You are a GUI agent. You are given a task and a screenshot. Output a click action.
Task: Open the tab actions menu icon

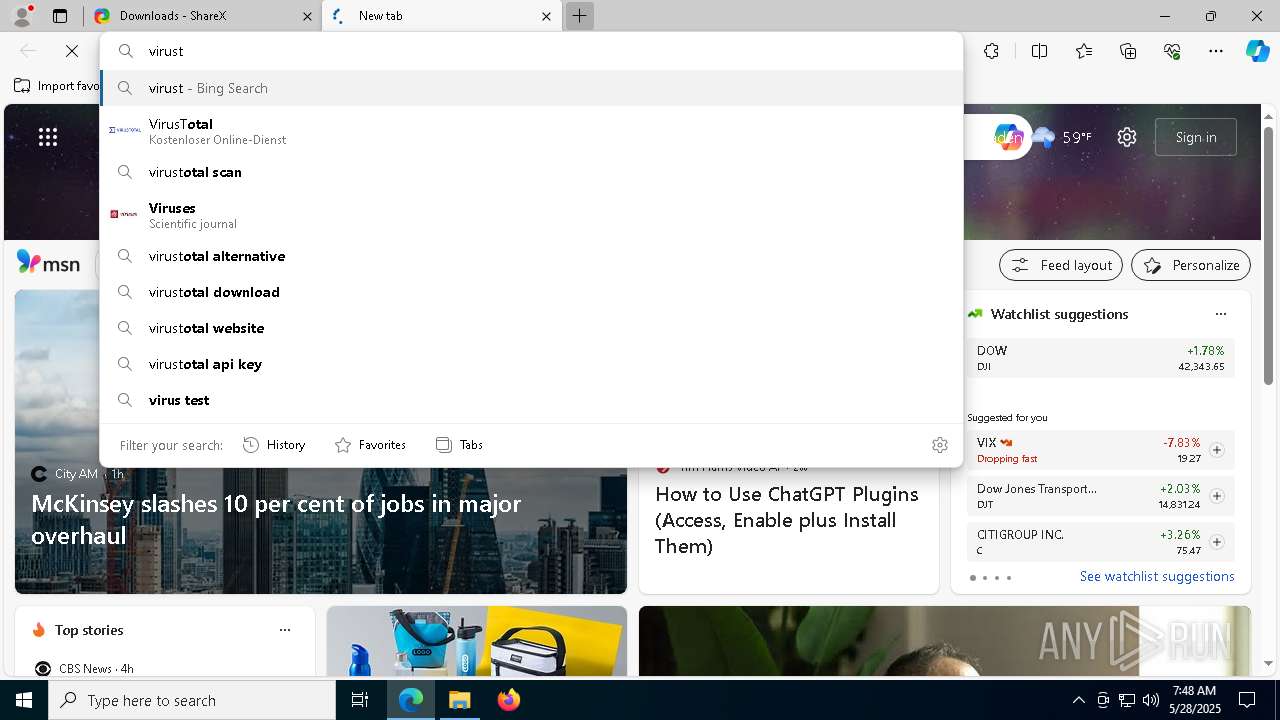(60, 16)
